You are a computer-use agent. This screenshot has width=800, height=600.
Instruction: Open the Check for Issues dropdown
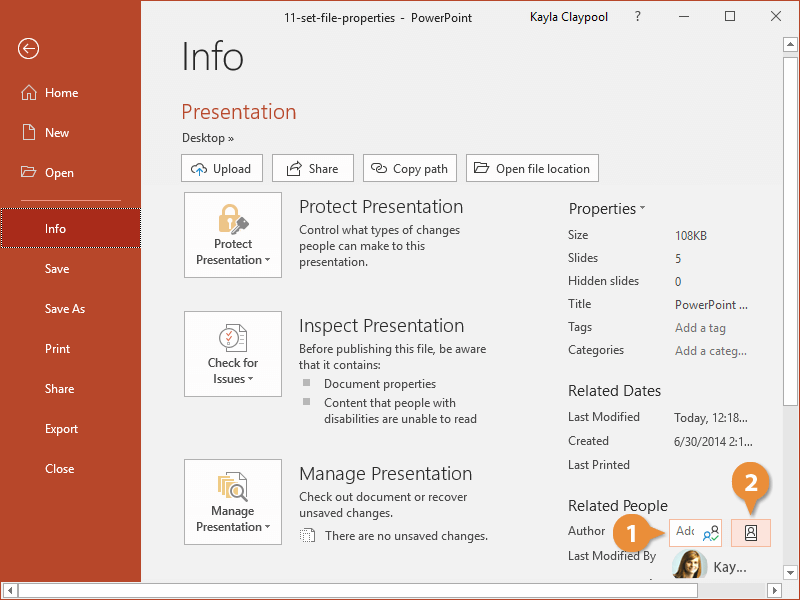coord(233,354)
